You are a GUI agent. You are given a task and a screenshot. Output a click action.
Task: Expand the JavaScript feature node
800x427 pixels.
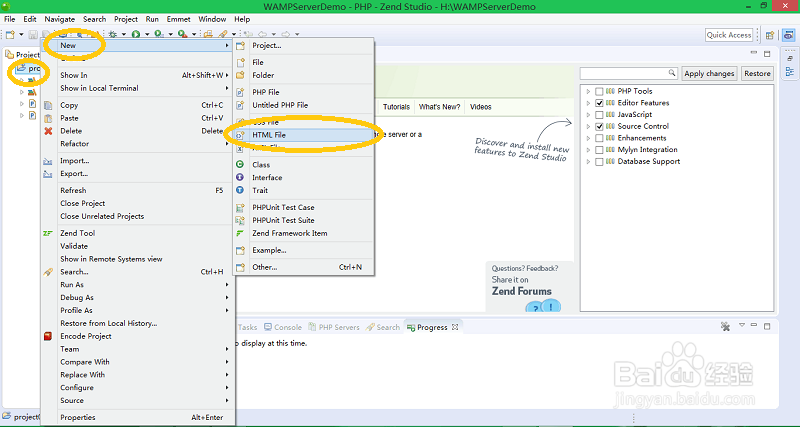click(588, 115)
